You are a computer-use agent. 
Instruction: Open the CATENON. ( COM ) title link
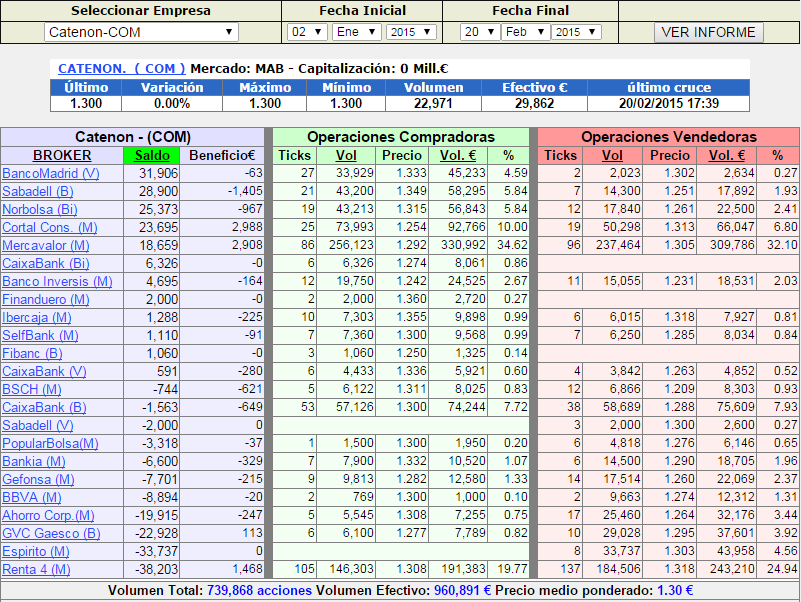coord(122,68)
